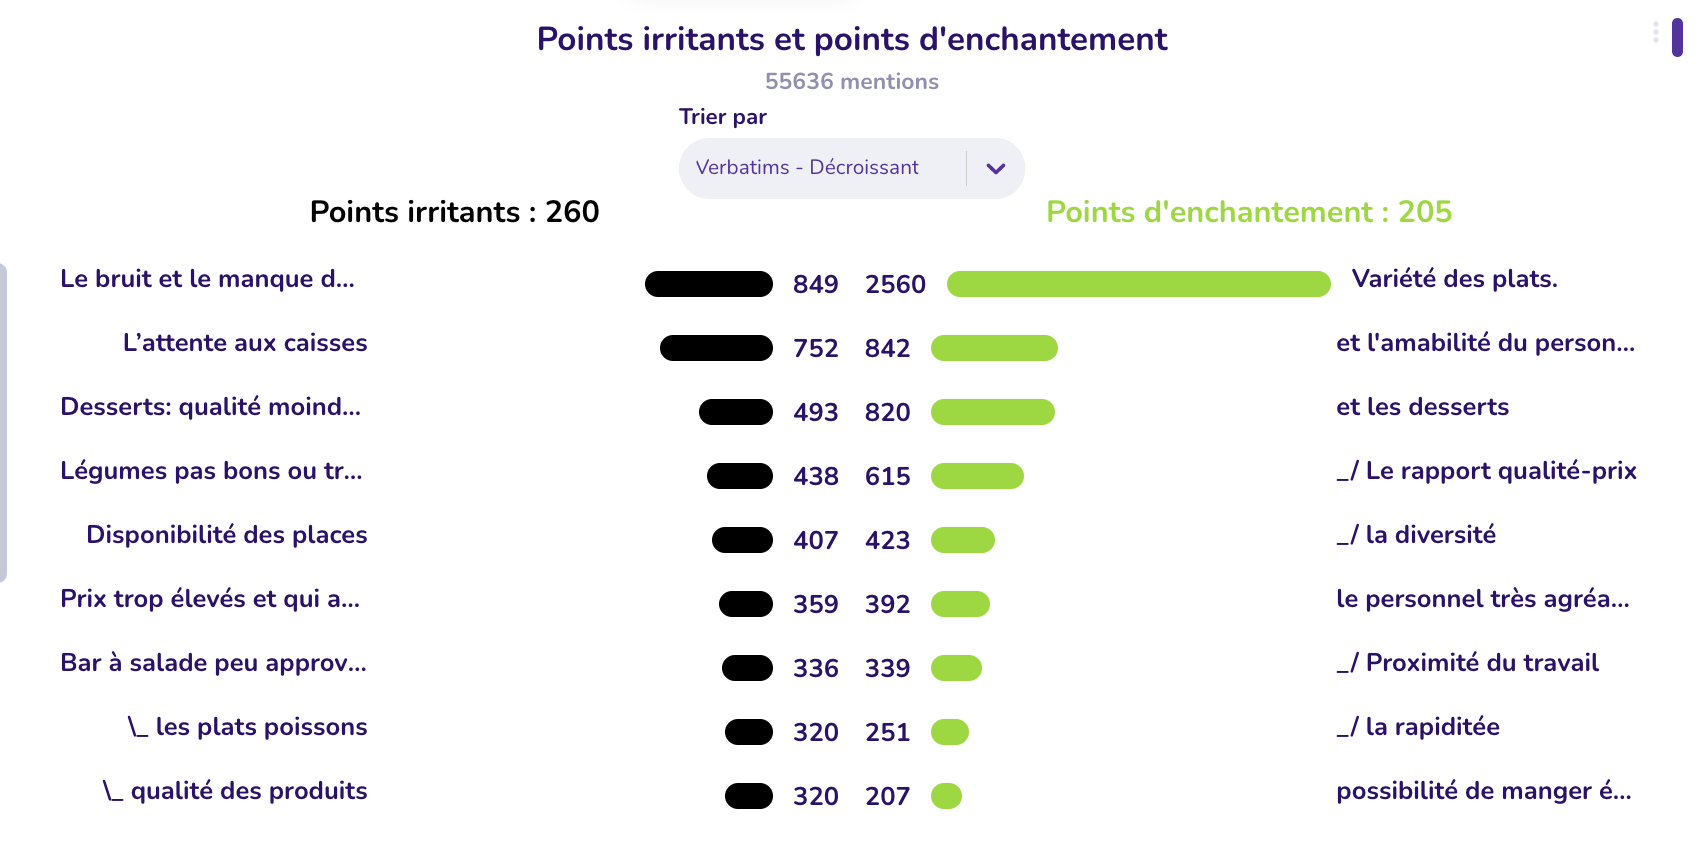The image size is (1708, 844).
Task: Open the 'Variété des plats.' enchantment label
Action: 1454,279
